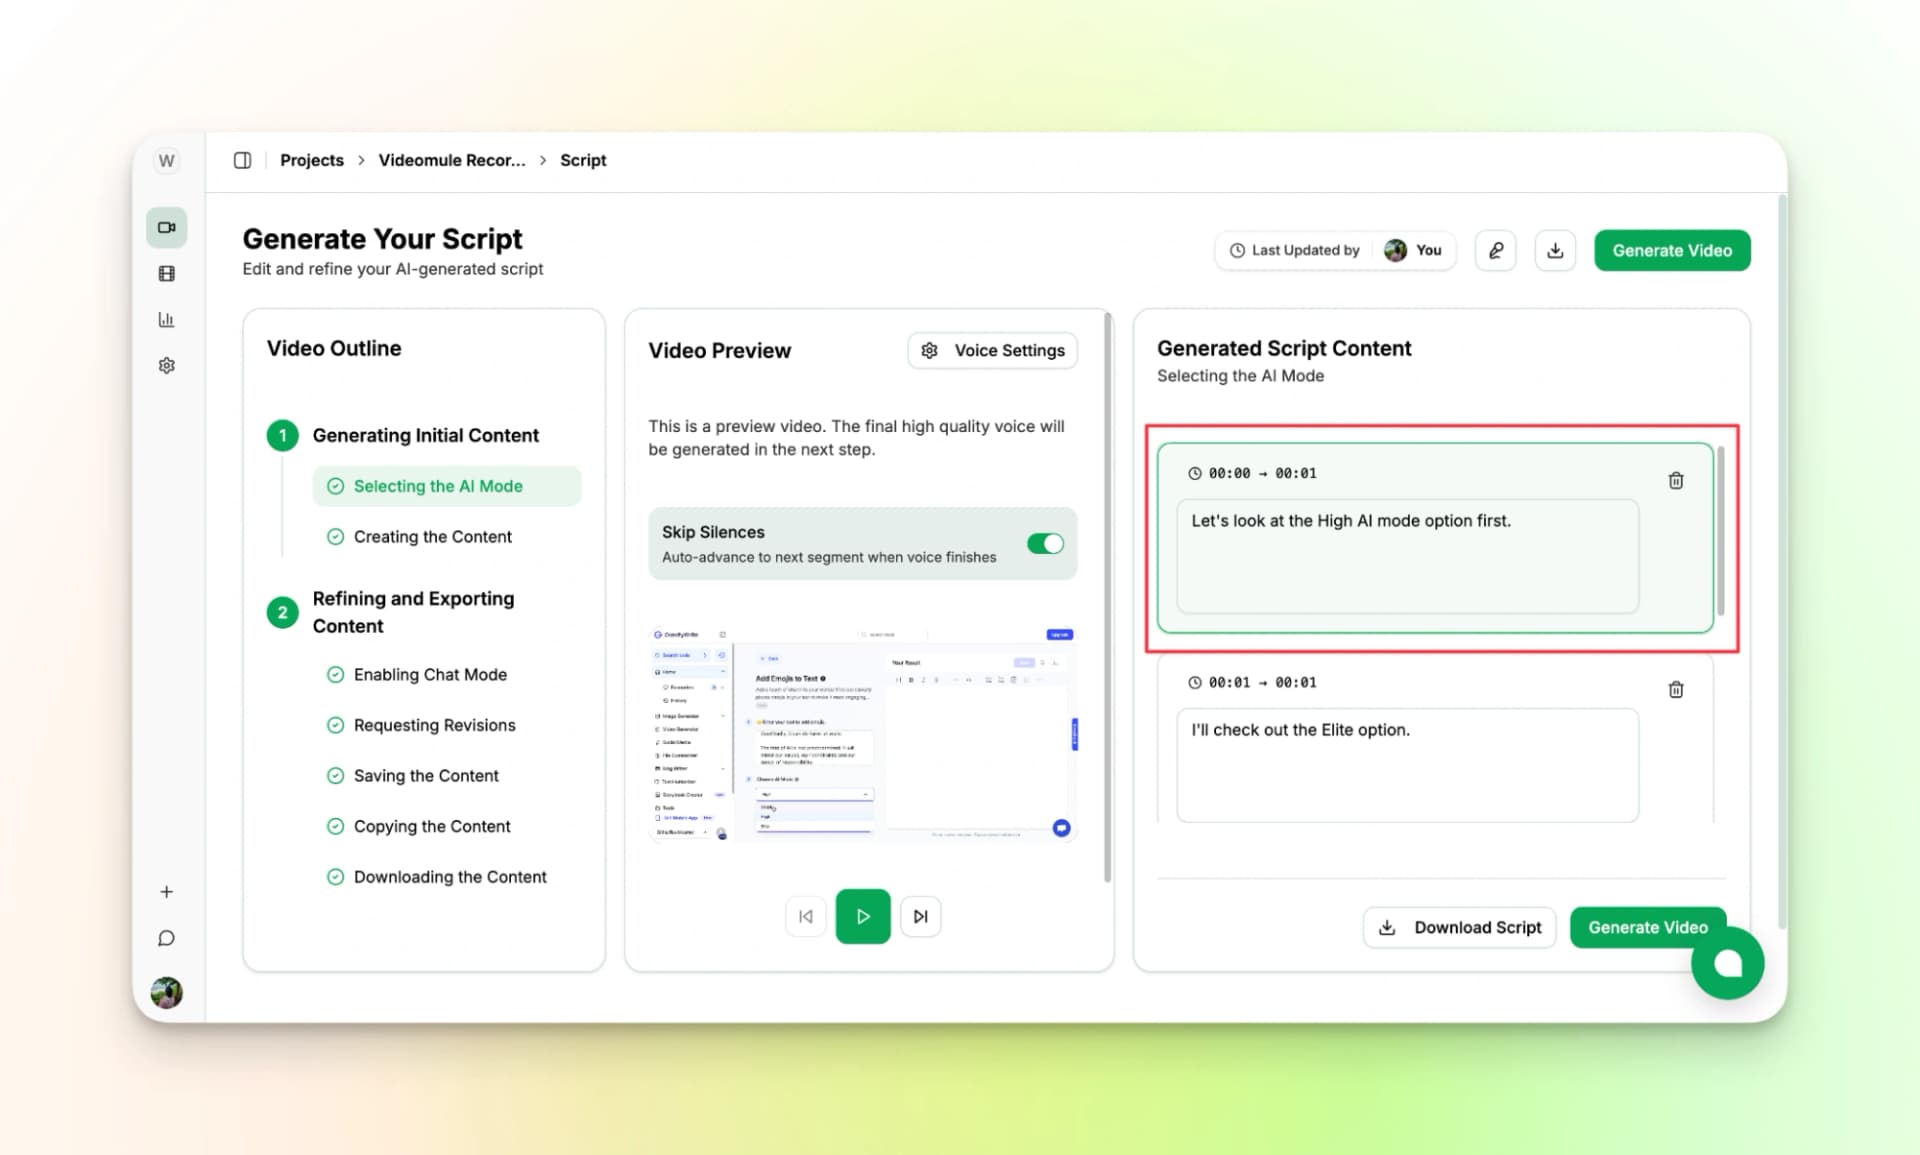Click the skip-forward playback control

tap(920, 915)
